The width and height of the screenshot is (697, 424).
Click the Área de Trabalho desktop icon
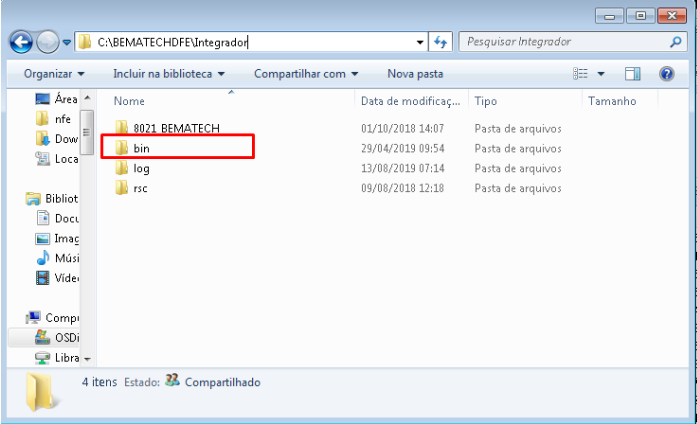point(42,99)
